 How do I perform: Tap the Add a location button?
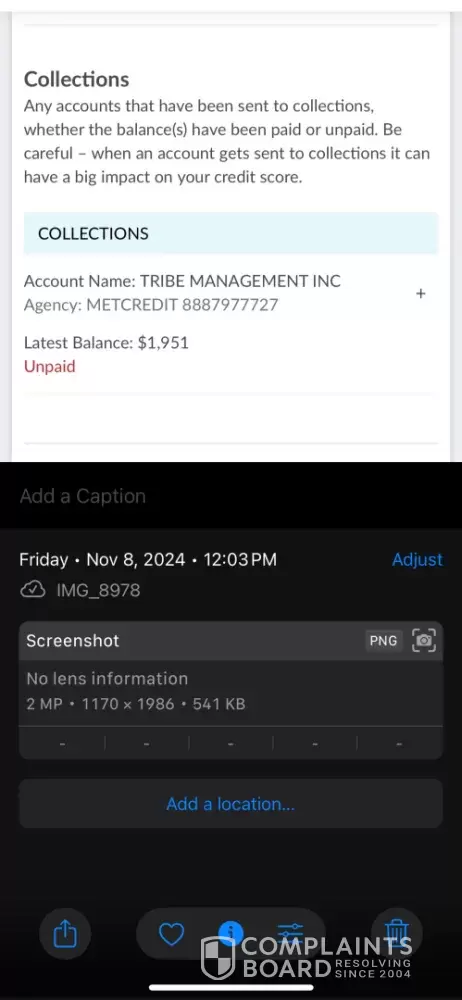[230, 804]
